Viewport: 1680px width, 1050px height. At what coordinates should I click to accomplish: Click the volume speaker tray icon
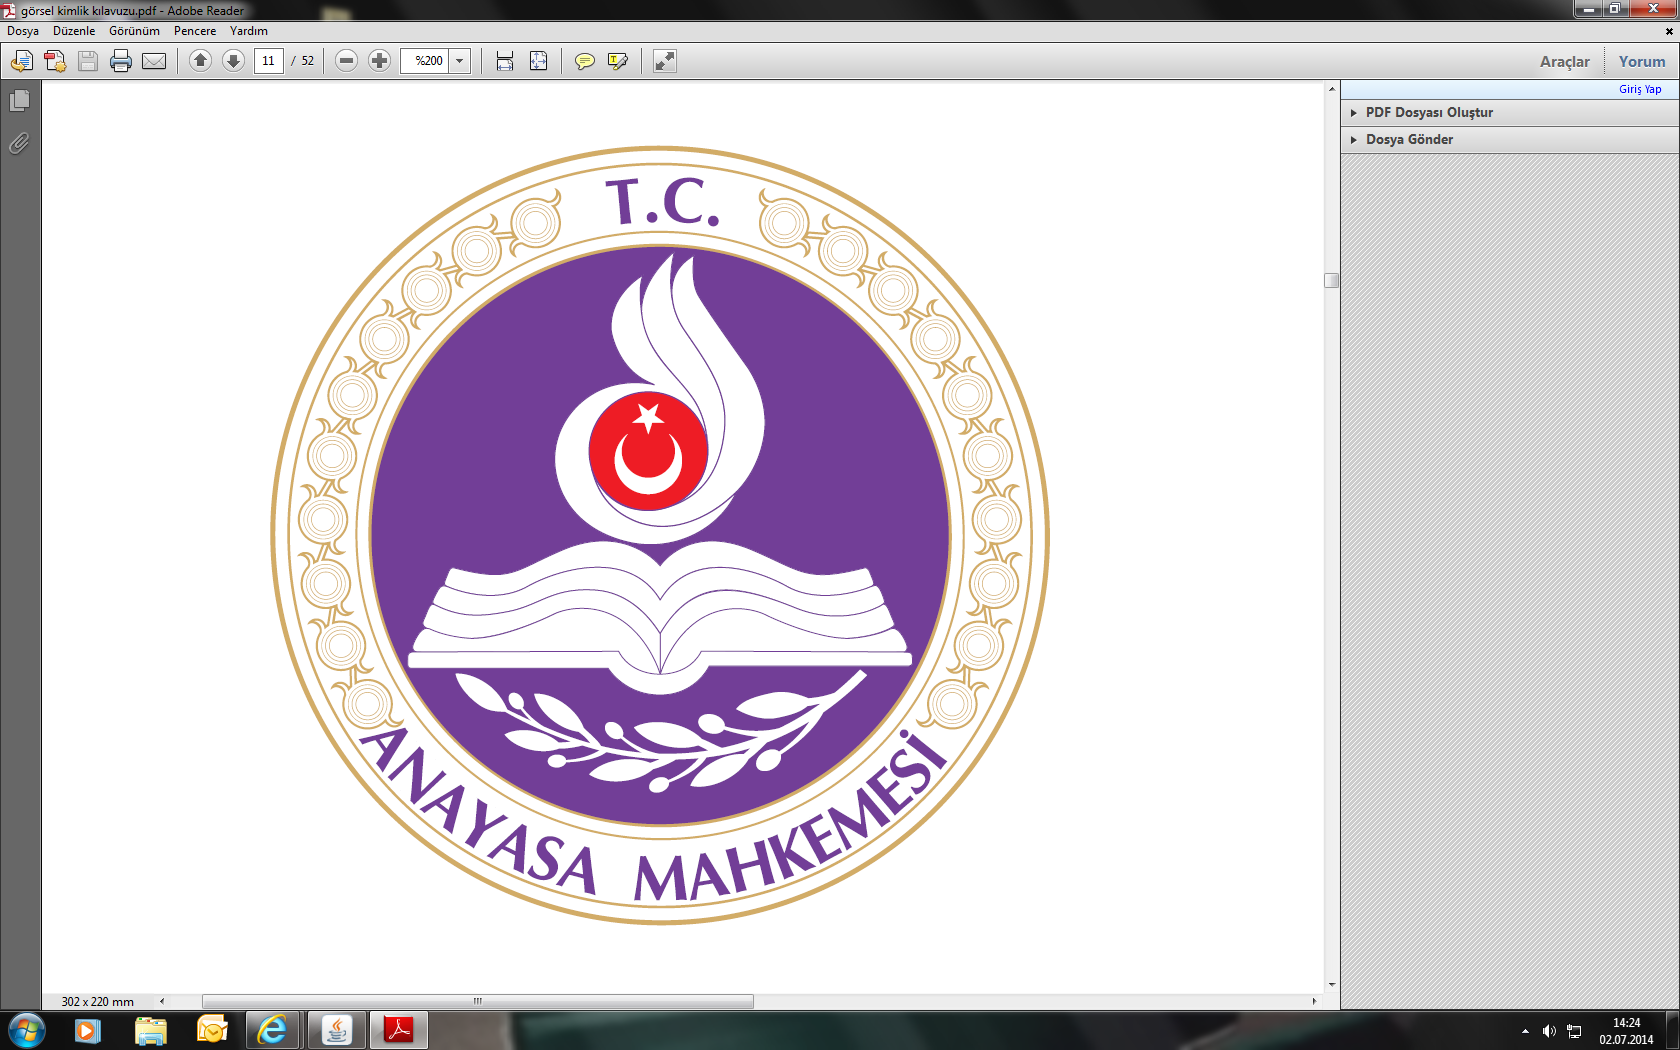pyautogui.click(x=1549, y=1031)
